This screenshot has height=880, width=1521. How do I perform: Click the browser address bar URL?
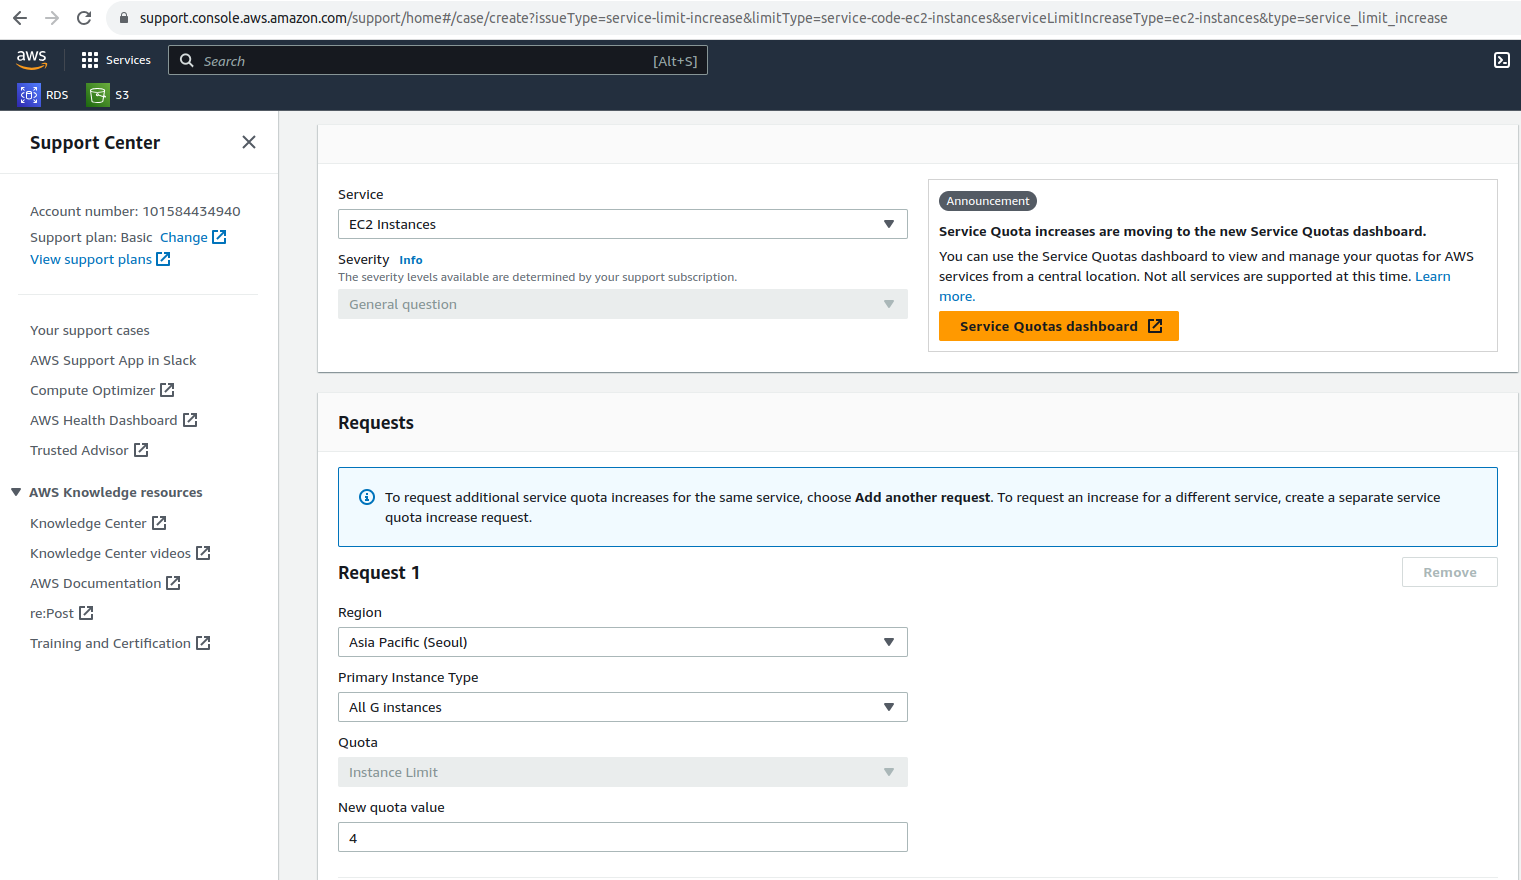pyautogui.click(x=793, y=18)
